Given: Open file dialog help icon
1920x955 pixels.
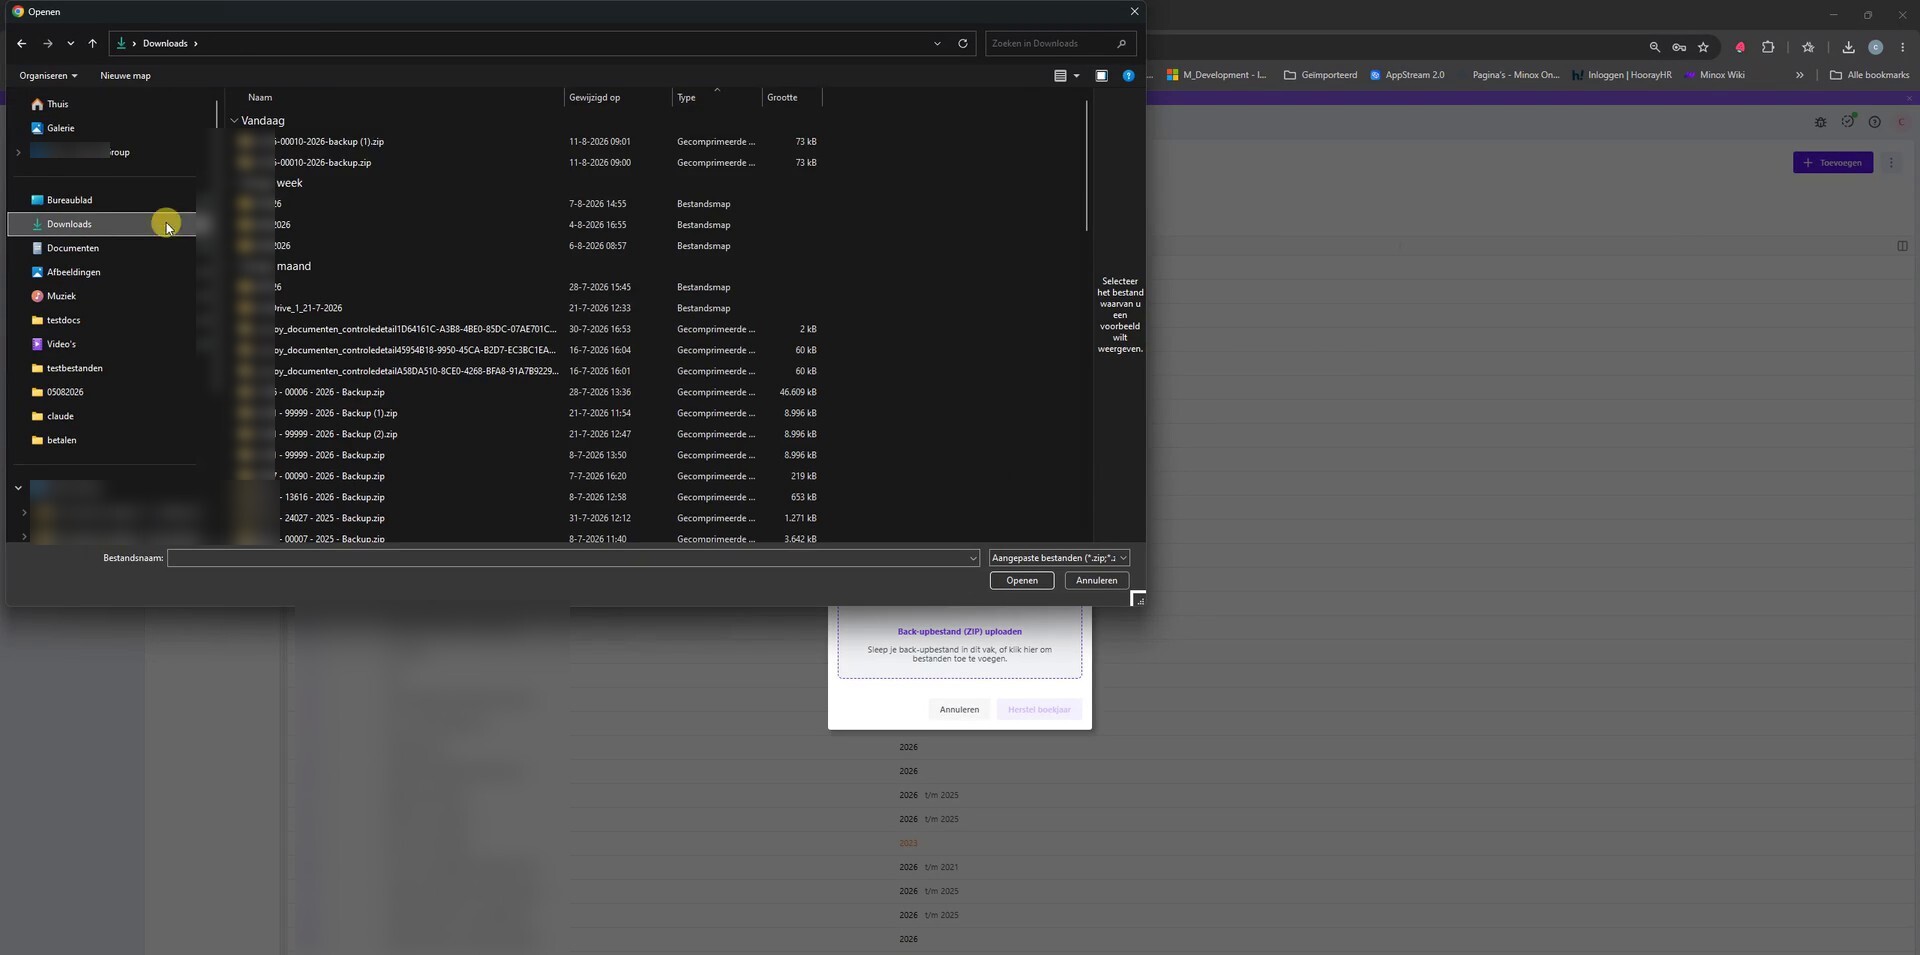Looking at the screenshot, I should [x=1128, y=76].
